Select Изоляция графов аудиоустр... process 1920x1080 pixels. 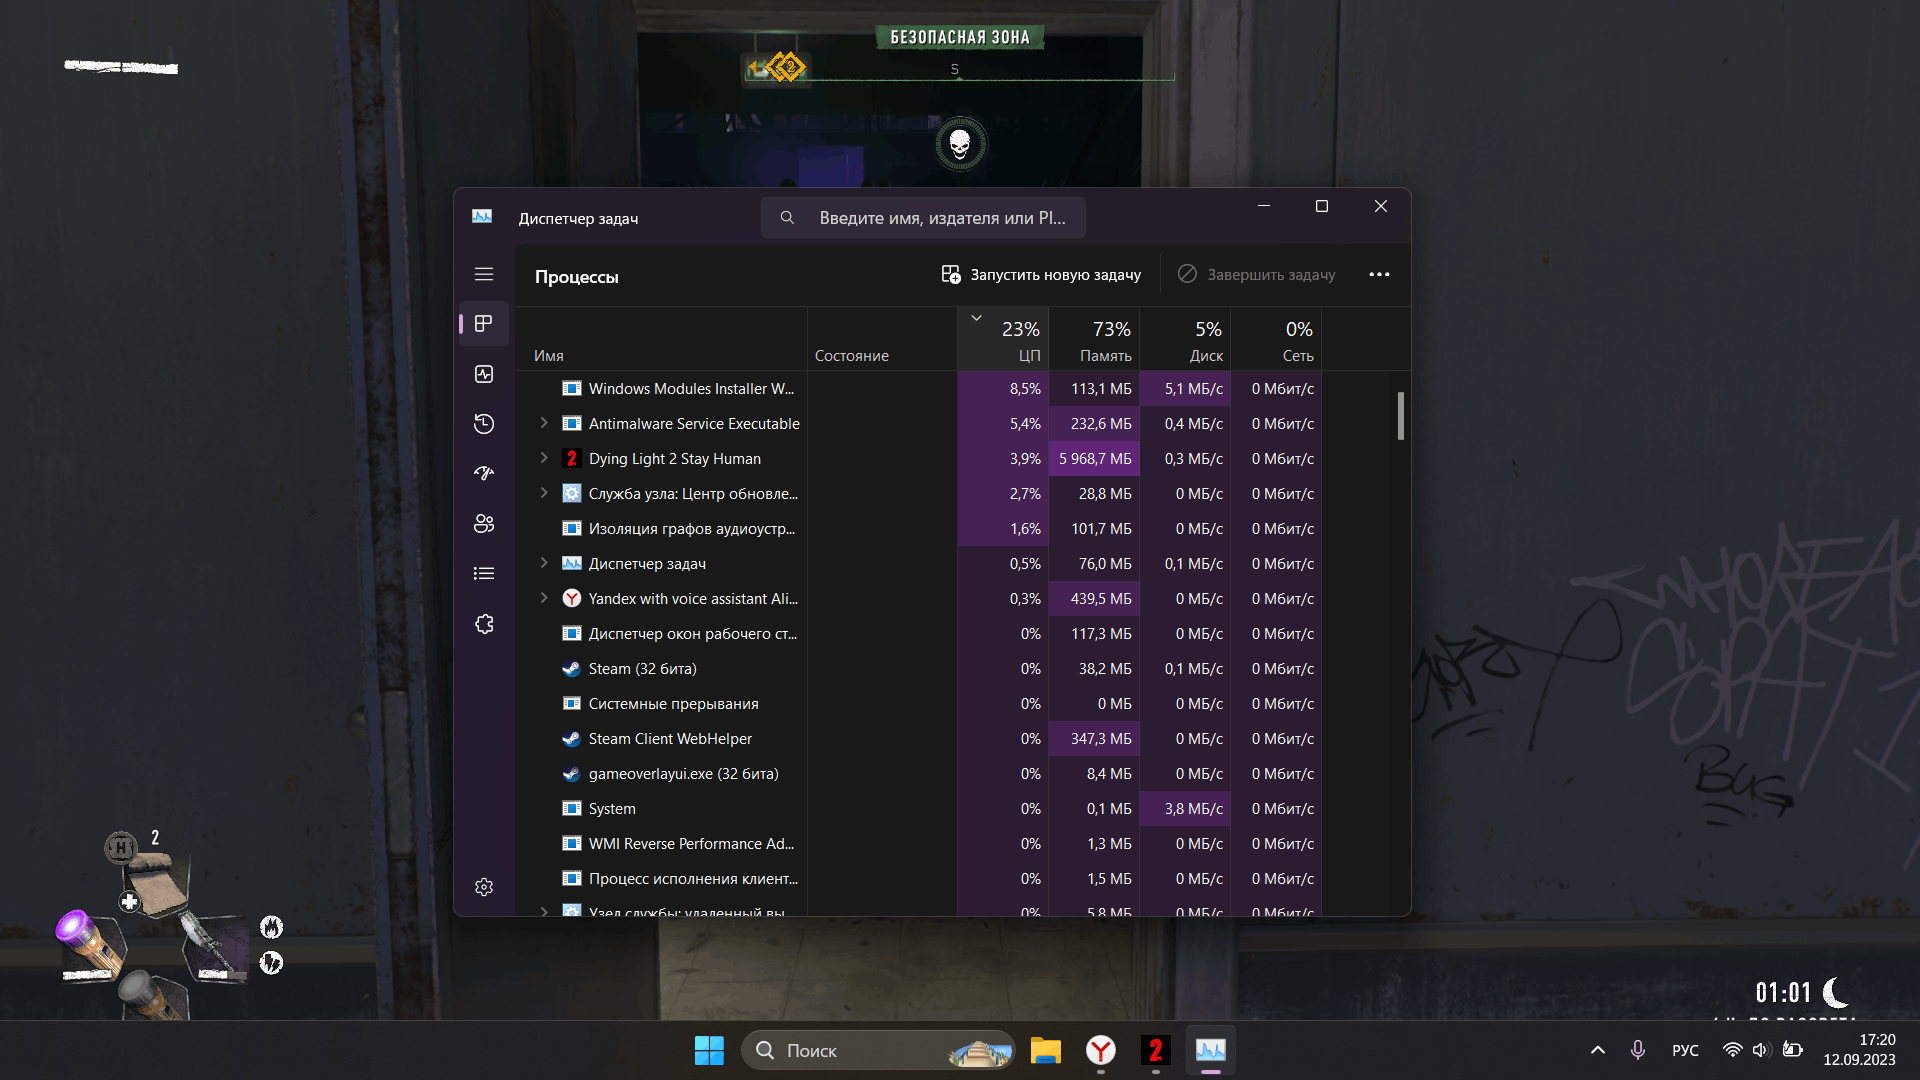(918, 529)
